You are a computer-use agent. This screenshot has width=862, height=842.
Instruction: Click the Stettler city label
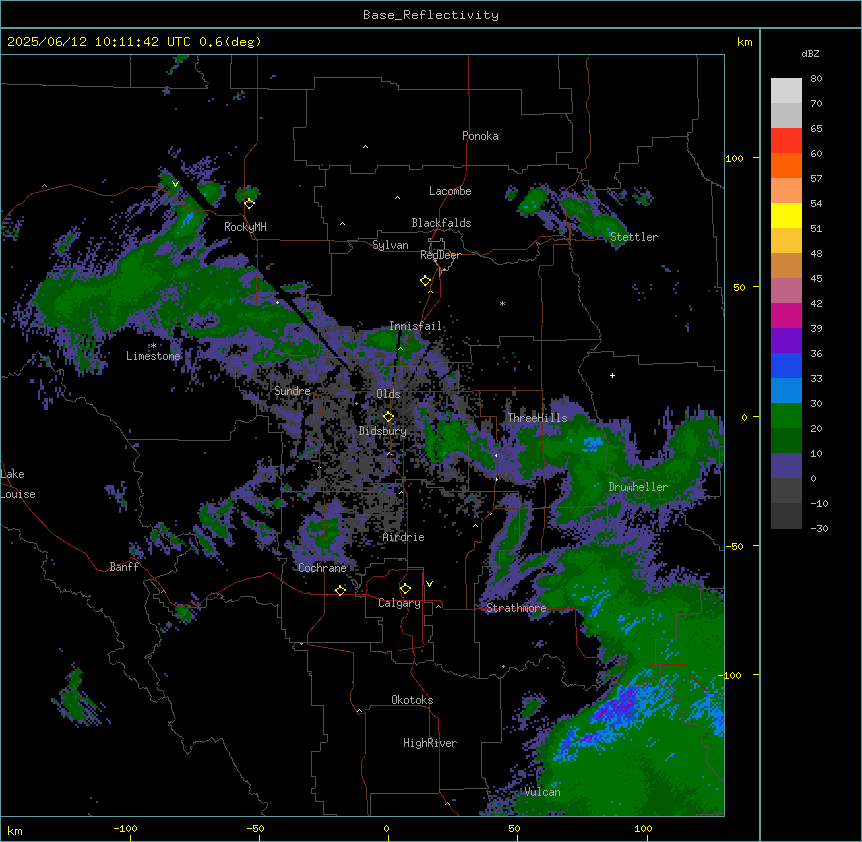point(634,237)
